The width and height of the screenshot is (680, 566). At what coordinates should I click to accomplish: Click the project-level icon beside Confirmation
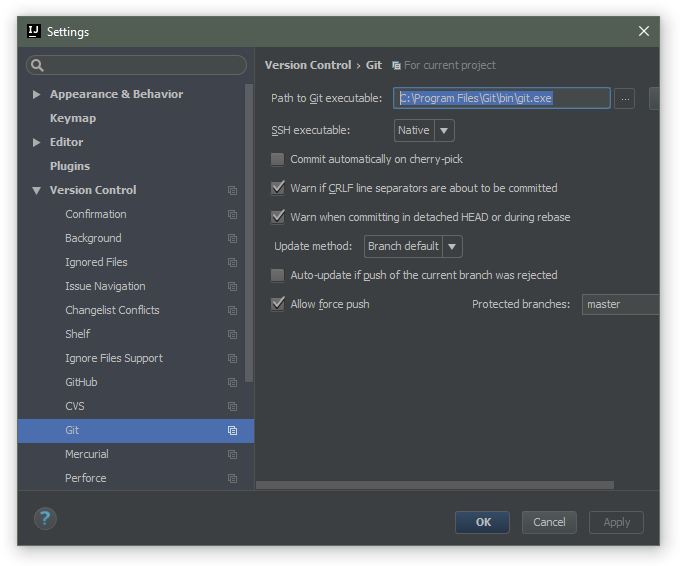coord(232,214)
